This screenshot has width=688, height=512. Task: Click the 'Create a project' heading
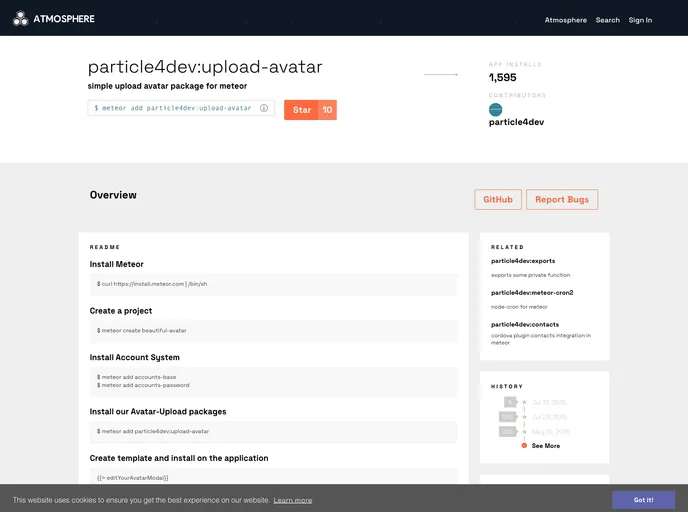coord(121,311)
